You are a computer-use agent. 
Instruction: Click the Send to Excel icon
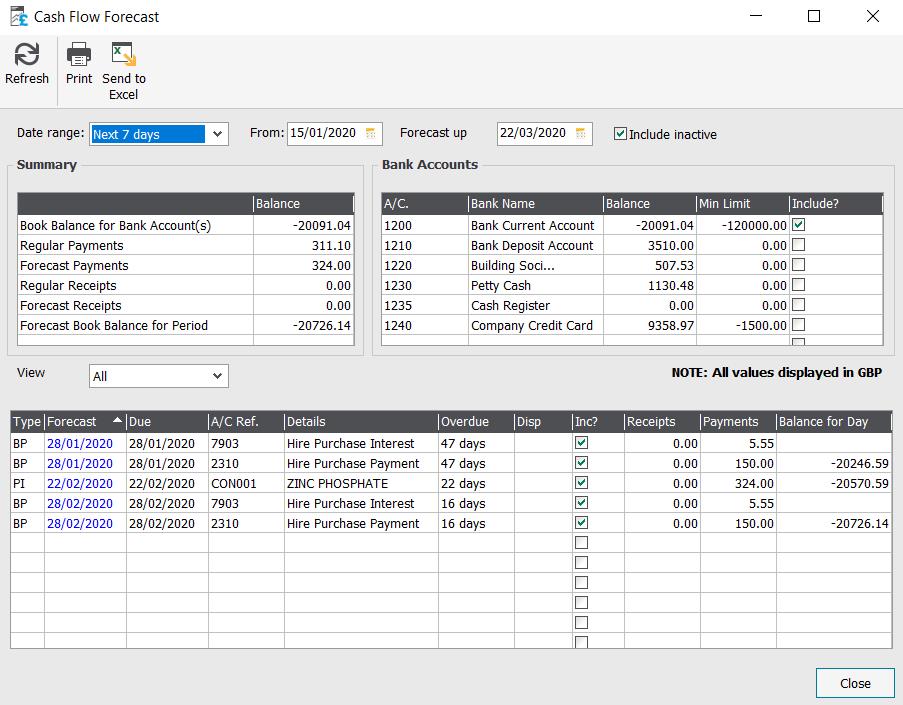click(x=124, y=55)
